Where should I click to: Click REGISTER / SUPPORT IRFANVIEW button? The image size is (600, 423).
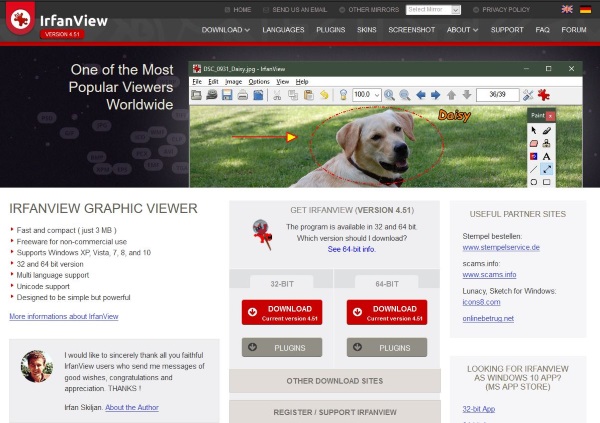point(335,412)
